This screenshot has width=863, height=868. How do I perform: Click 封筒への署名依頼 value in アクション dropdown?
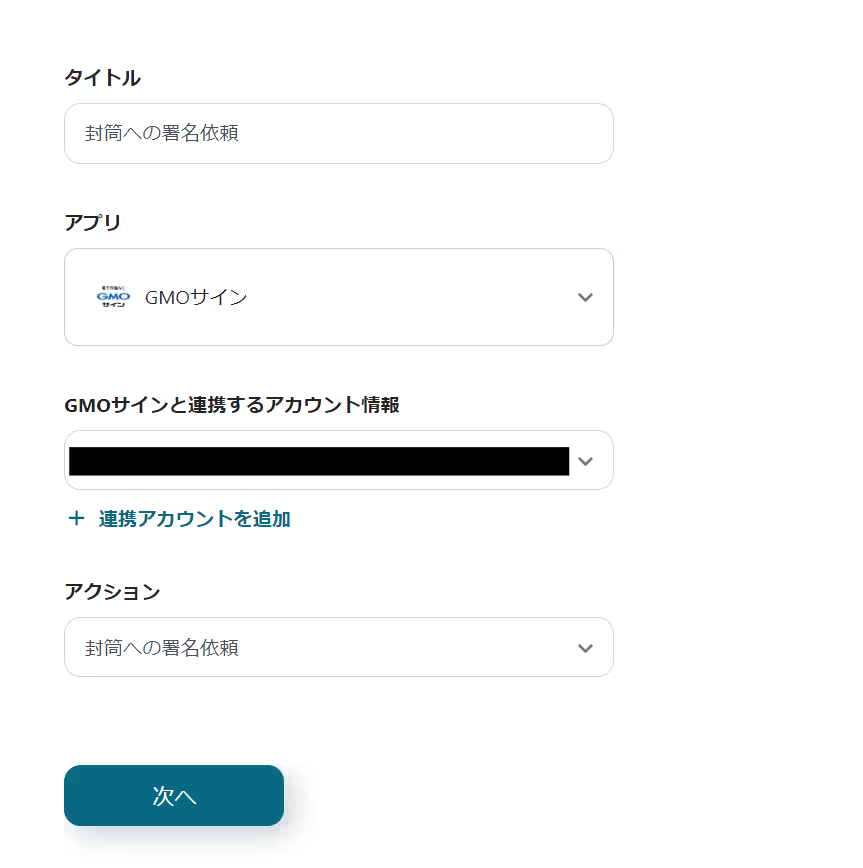tap(162, 648)
